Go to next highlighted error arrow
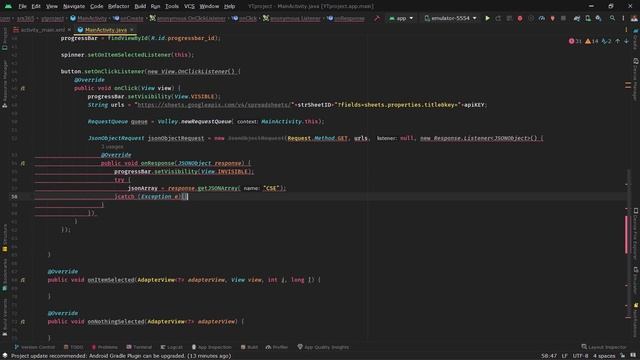Image resolution: width=640 pixels, height=360 pixels. [626, 41]
